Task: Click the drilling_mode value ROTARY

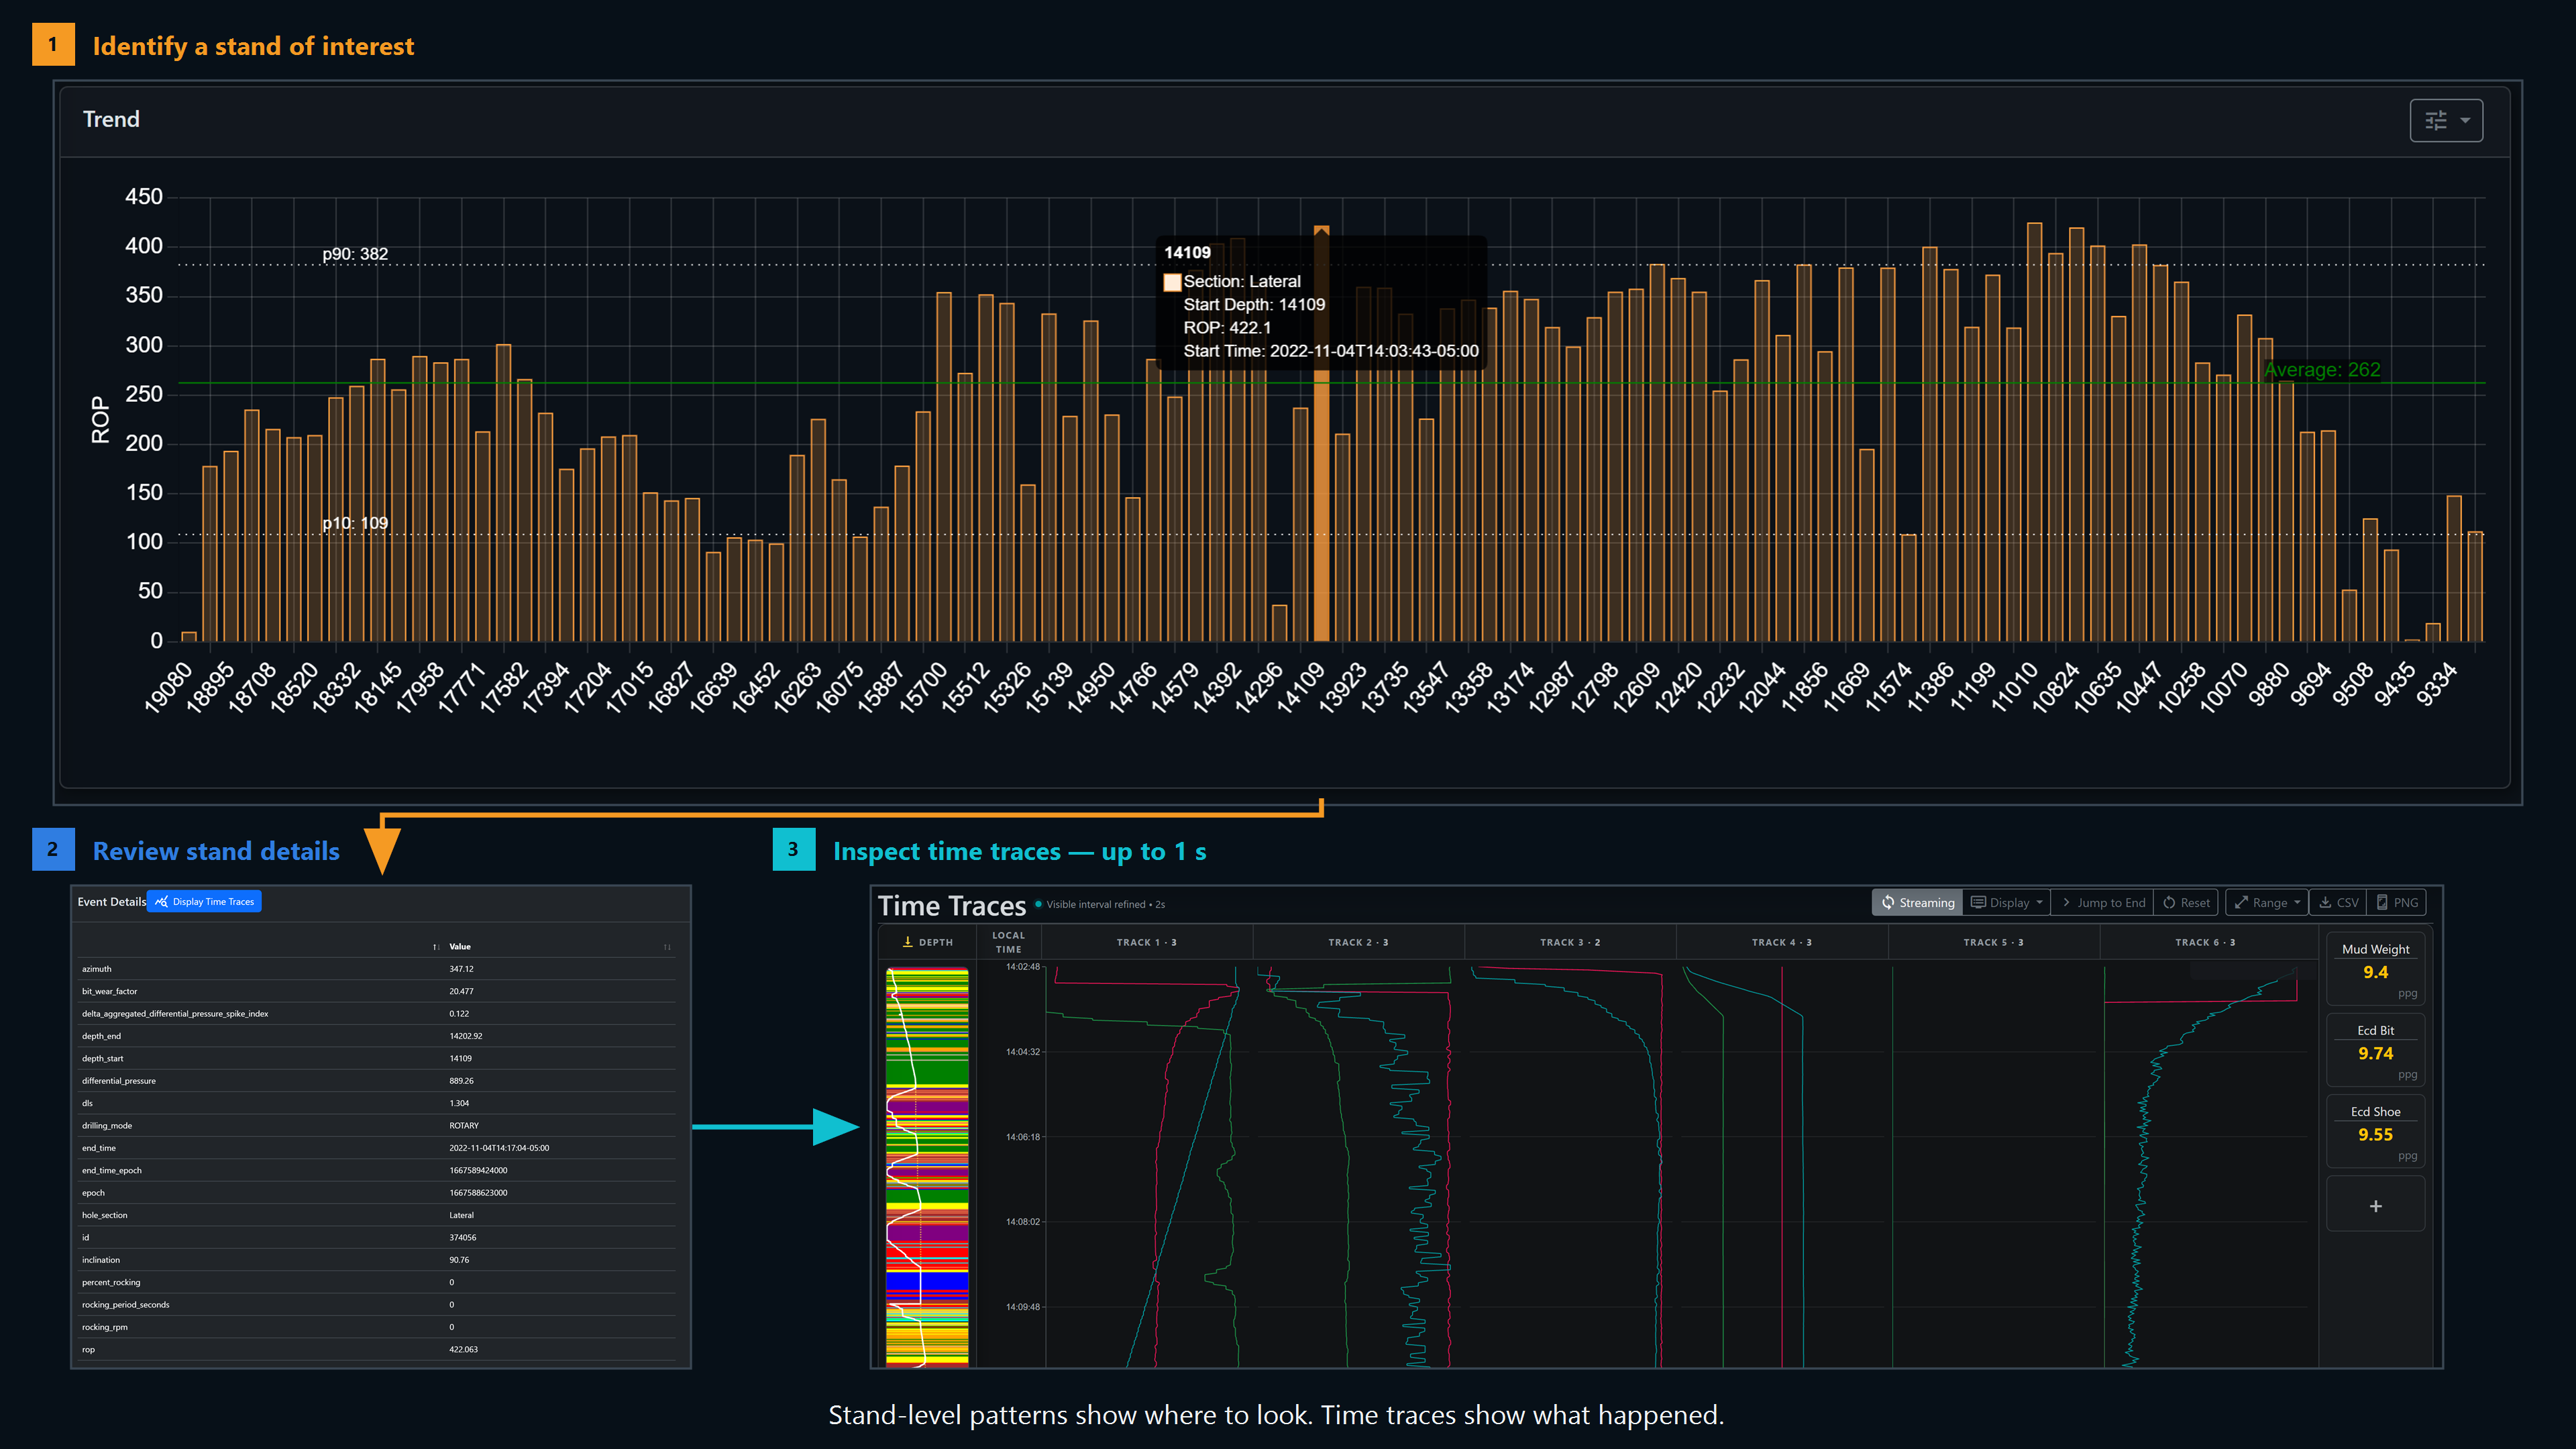Action: click(x=464, y=1126)
